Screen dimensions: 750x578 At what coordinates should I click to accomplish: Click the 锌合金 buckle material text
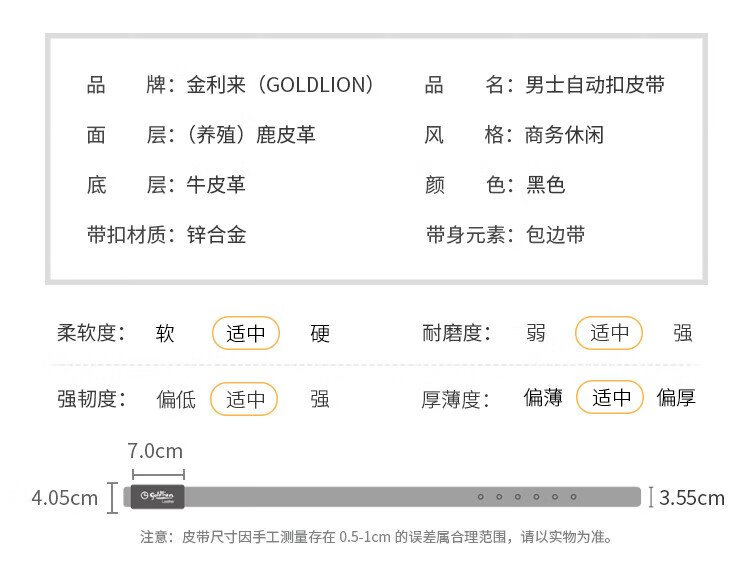(x=217, y=235)
